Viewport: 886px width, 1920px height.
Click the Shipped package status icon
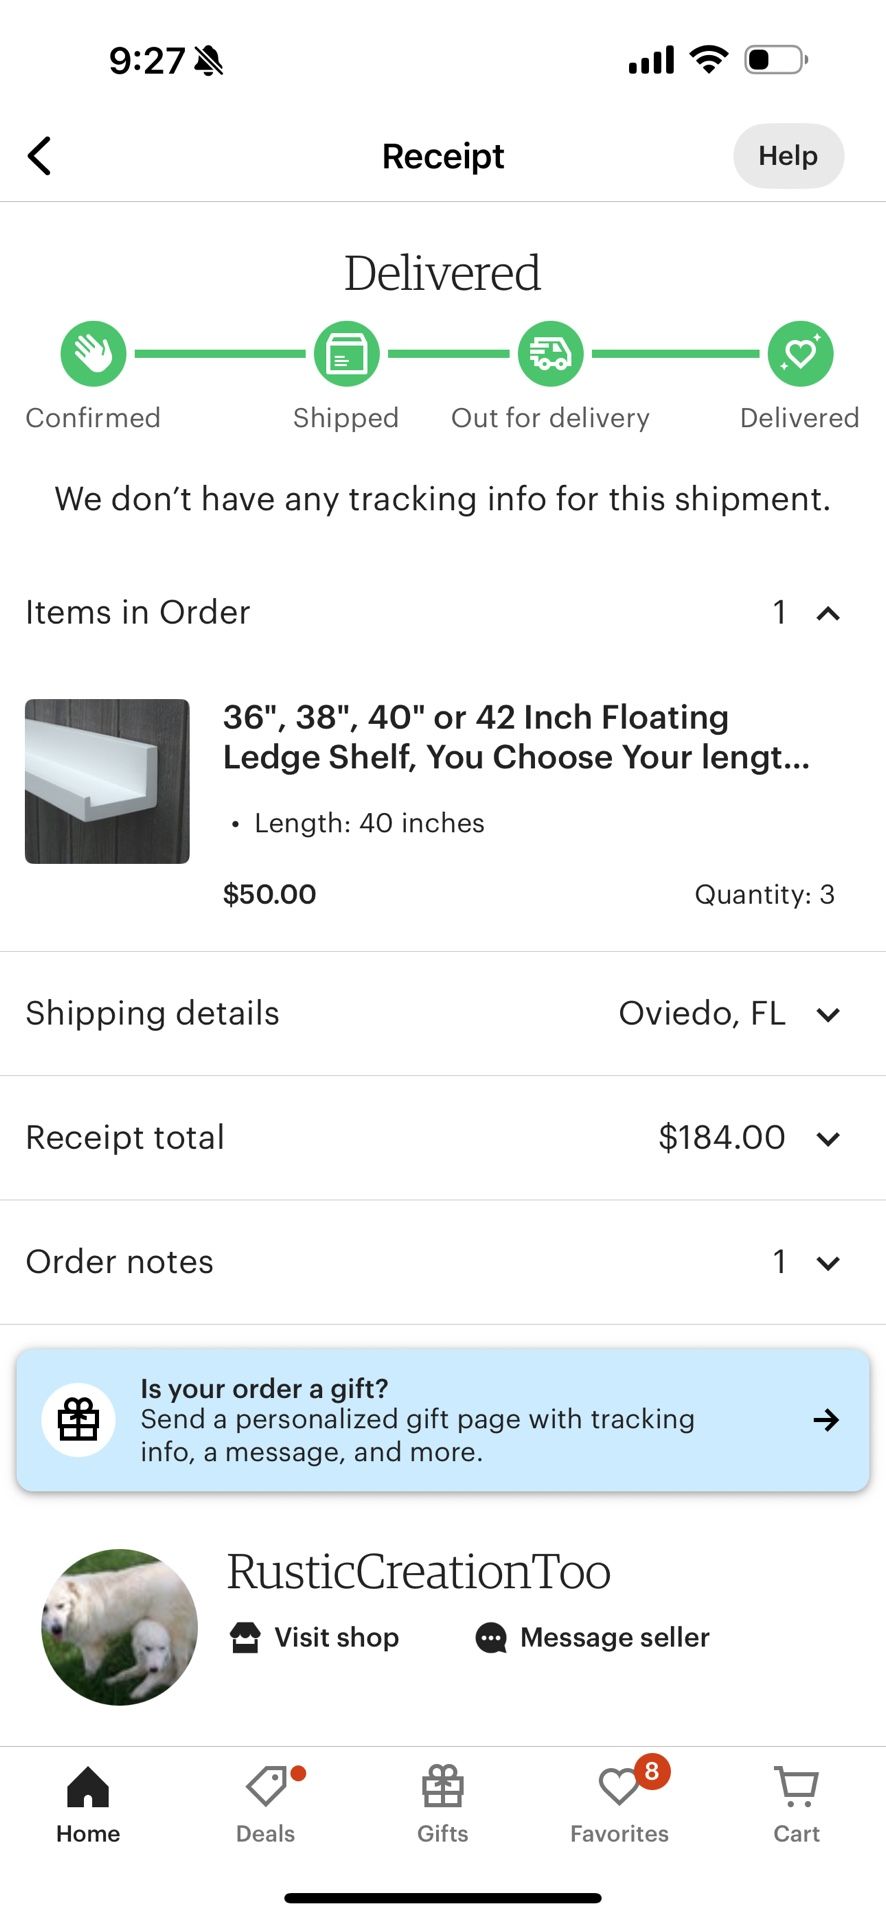click(346, 354)
